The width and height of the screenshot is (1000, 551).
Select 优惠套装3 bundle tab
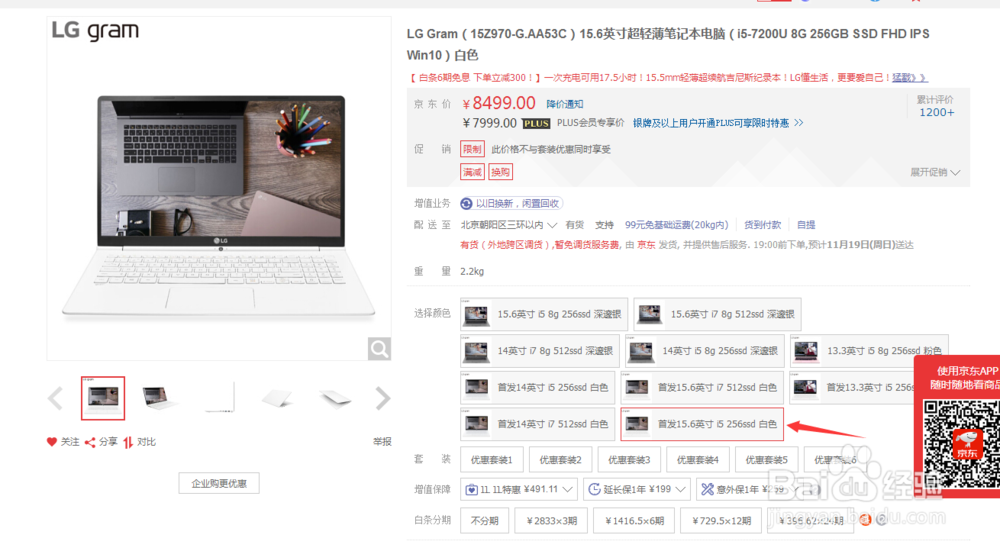[x=629, y=459]
